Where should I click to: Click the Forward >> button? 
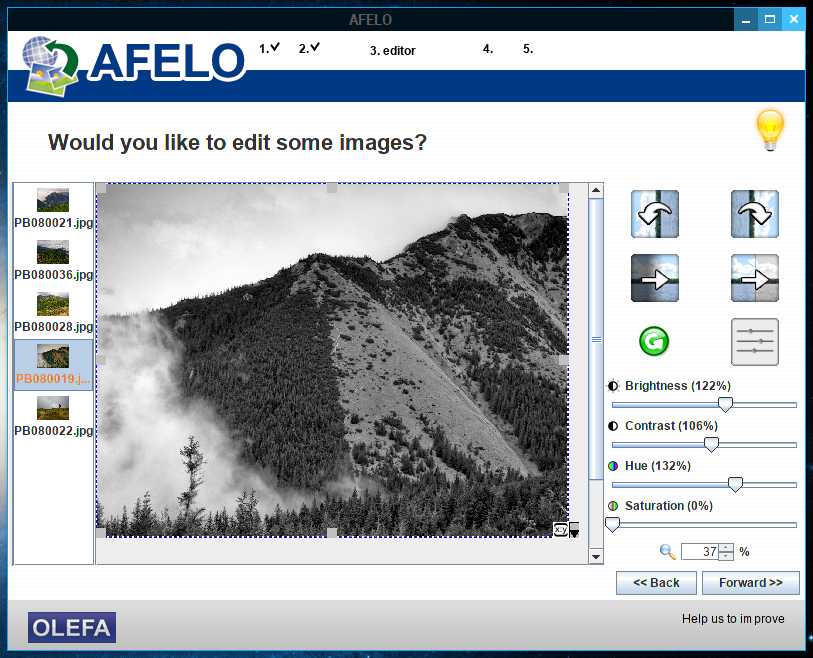coord(750,583)
